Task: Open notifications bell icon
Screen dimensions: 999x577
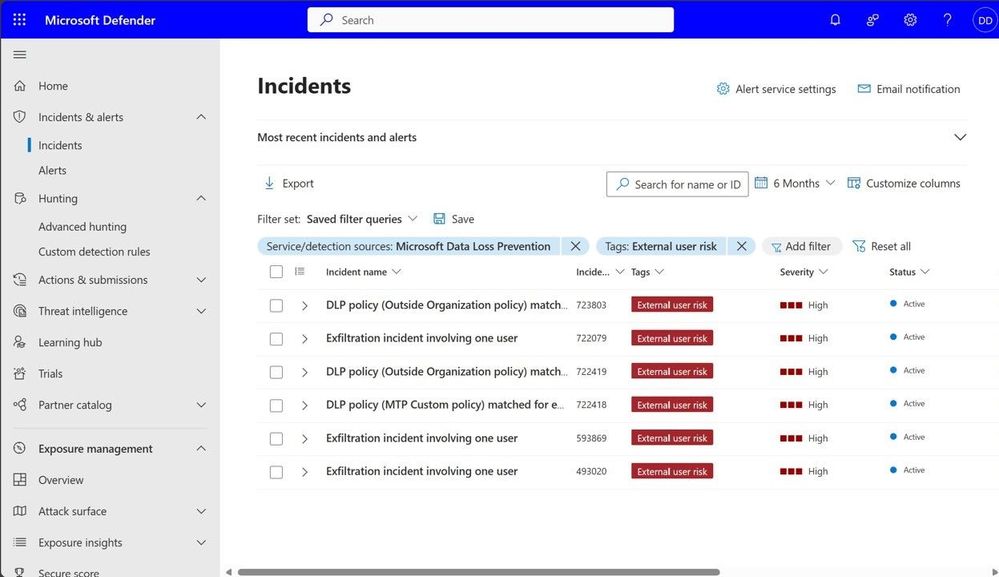Action: click(x=835, y=20)
